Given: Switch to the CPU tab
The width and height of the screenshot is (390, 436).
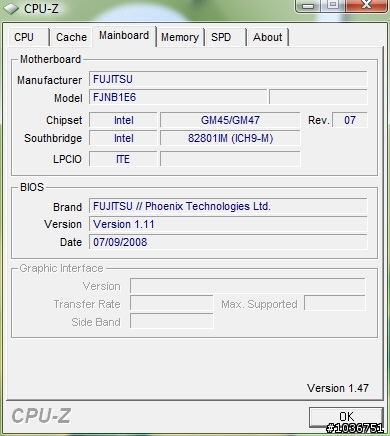Looking at the screenshot, I should (x=28, y=37).
